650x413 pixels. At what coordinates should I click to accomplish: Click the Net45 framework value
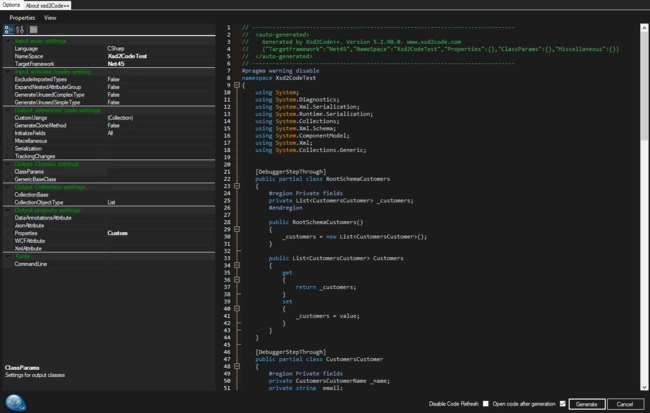click(x=116, y=64)
